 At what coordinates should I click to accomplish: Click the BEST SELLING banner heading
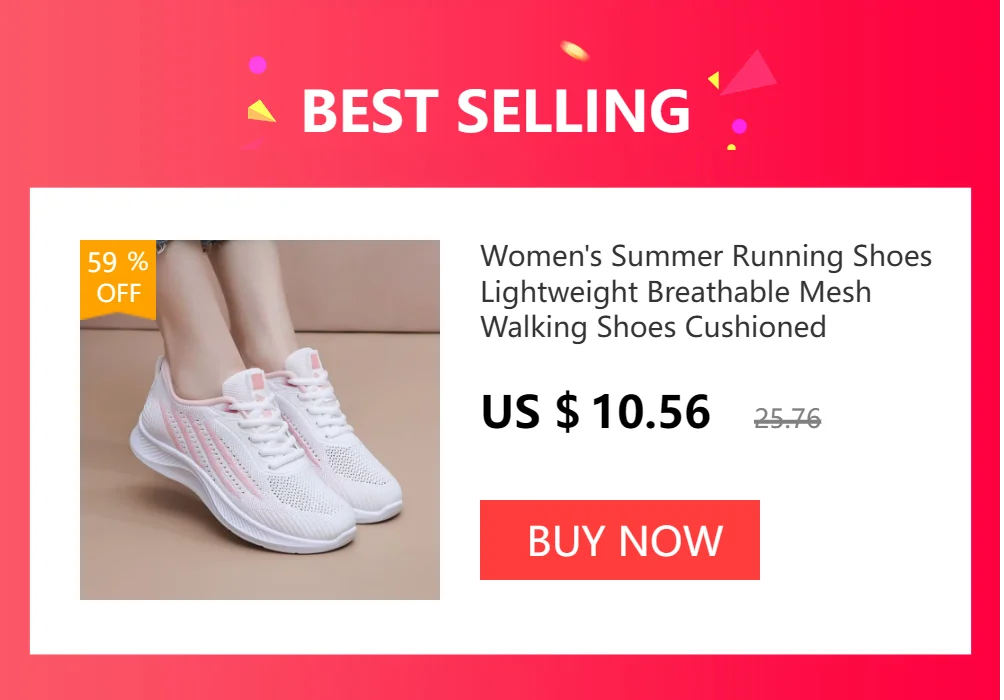496,111
